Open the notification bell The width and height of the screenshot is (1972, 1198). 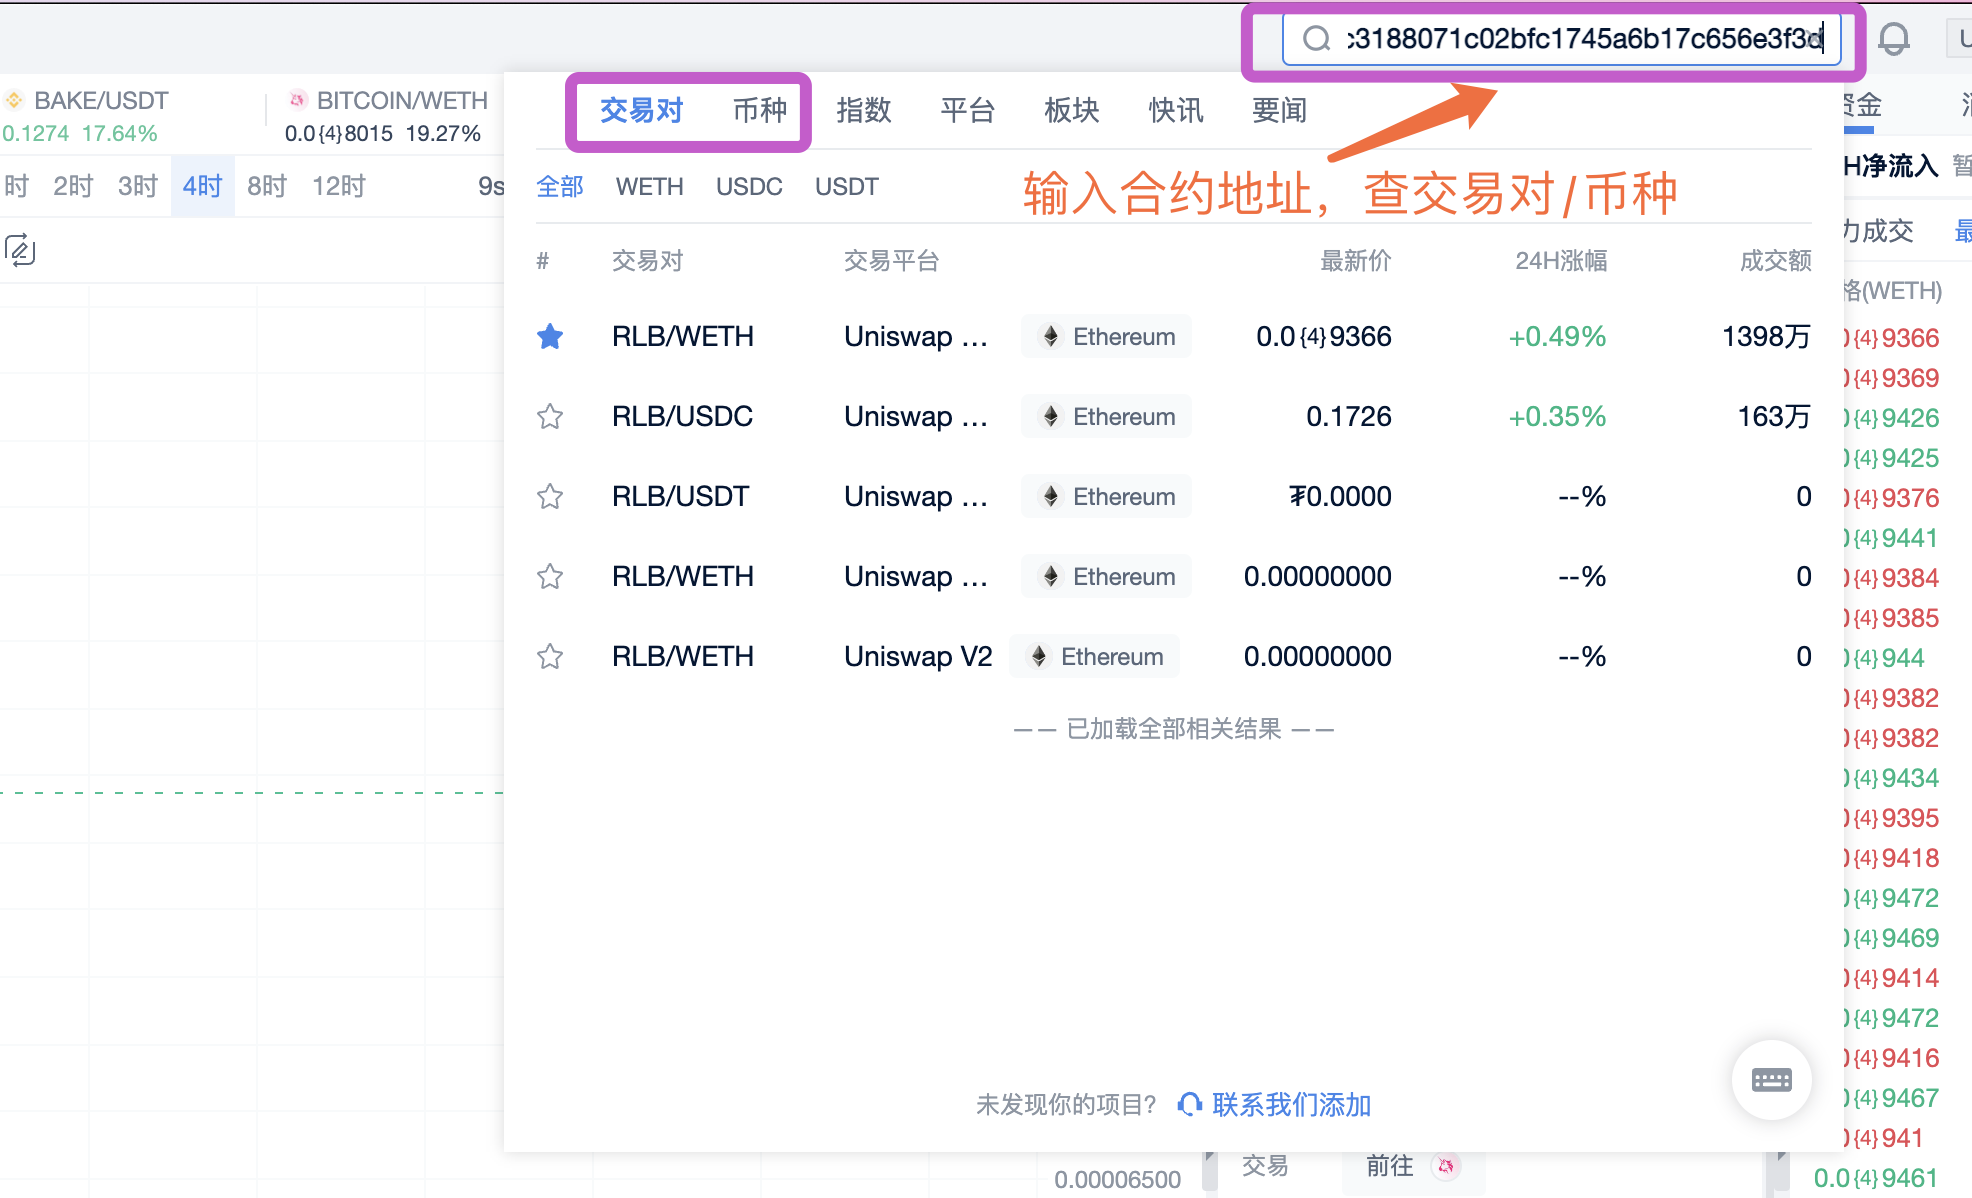click(x=1893, y=39)
